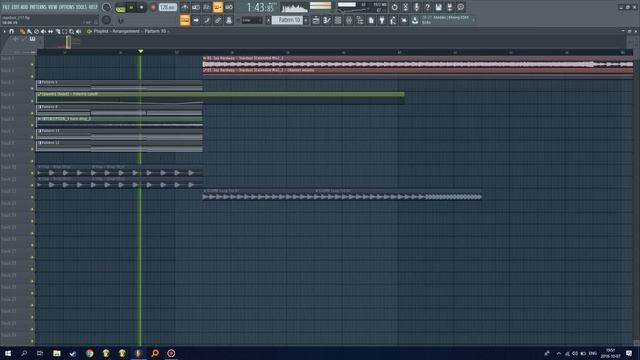640x360 pixels.
Task: Open the Pattern 10 selector dropdown
Action: [x=287, y=20]
